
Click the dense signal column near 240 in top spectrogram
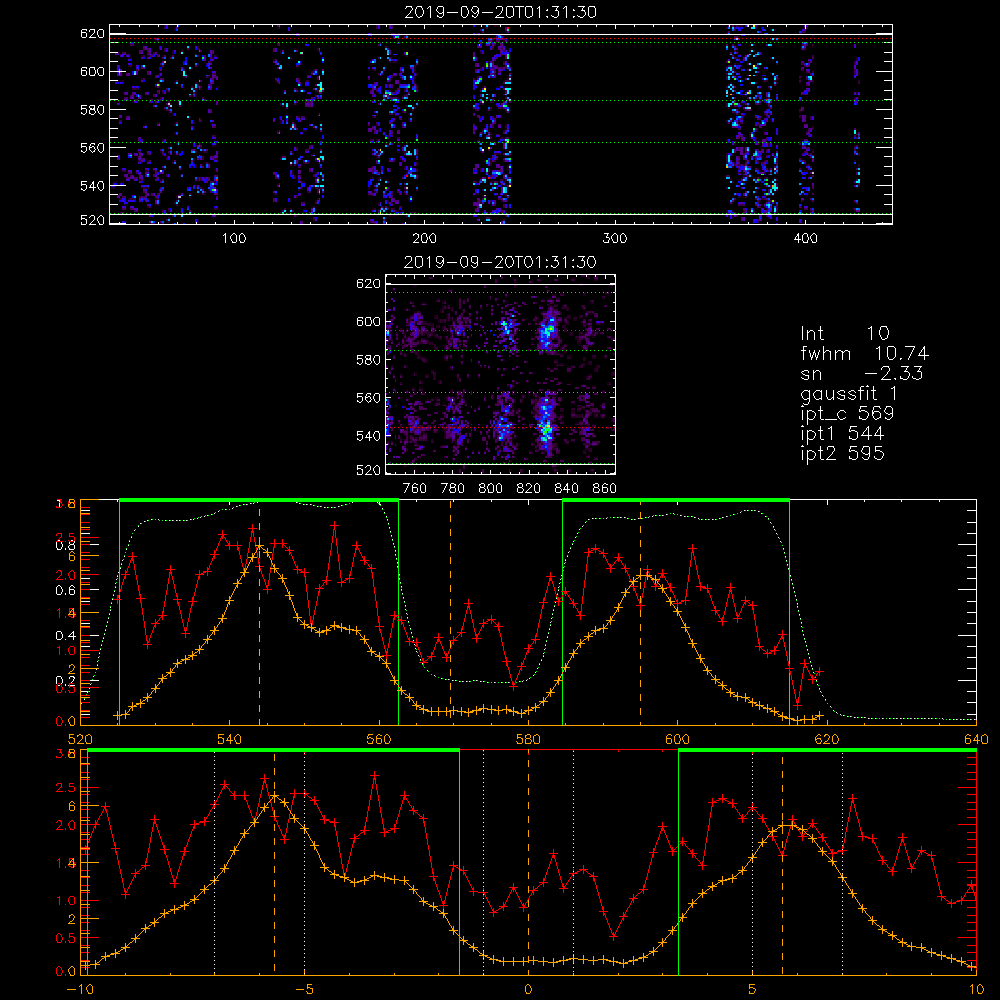[x=492, y=124]
